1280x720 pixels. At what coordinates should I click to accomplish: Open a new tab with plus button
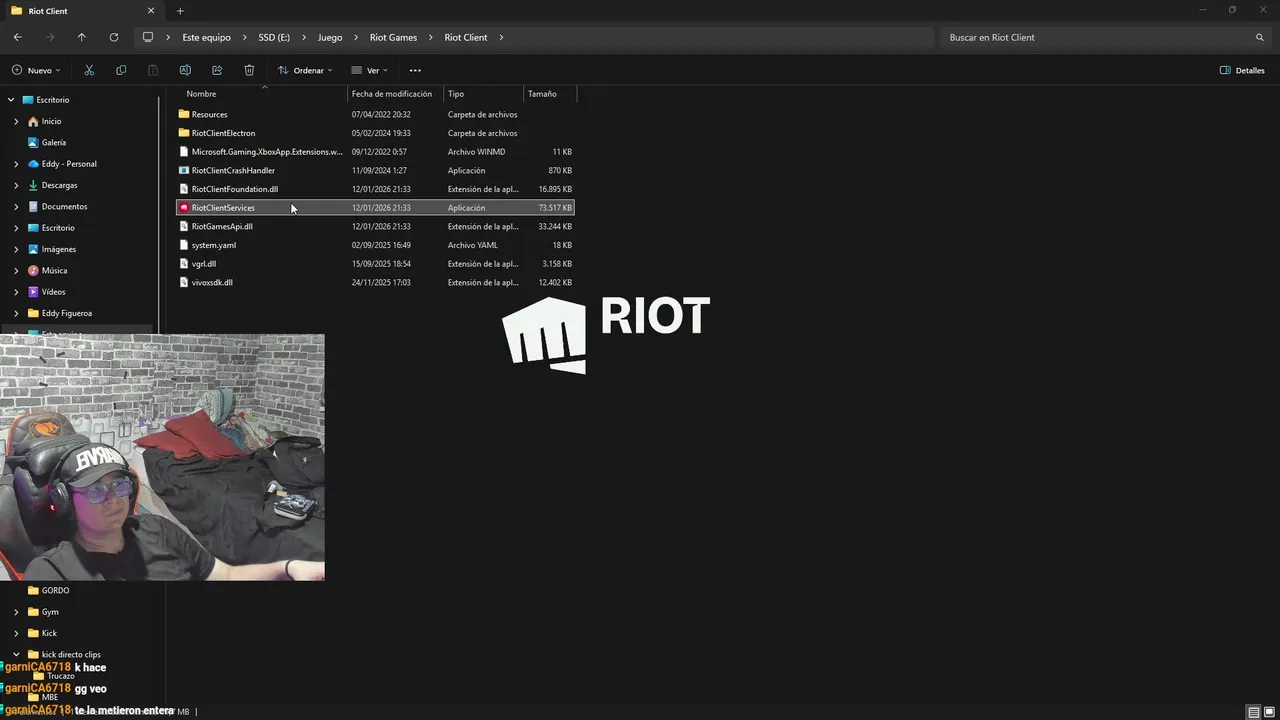[180, 11]
